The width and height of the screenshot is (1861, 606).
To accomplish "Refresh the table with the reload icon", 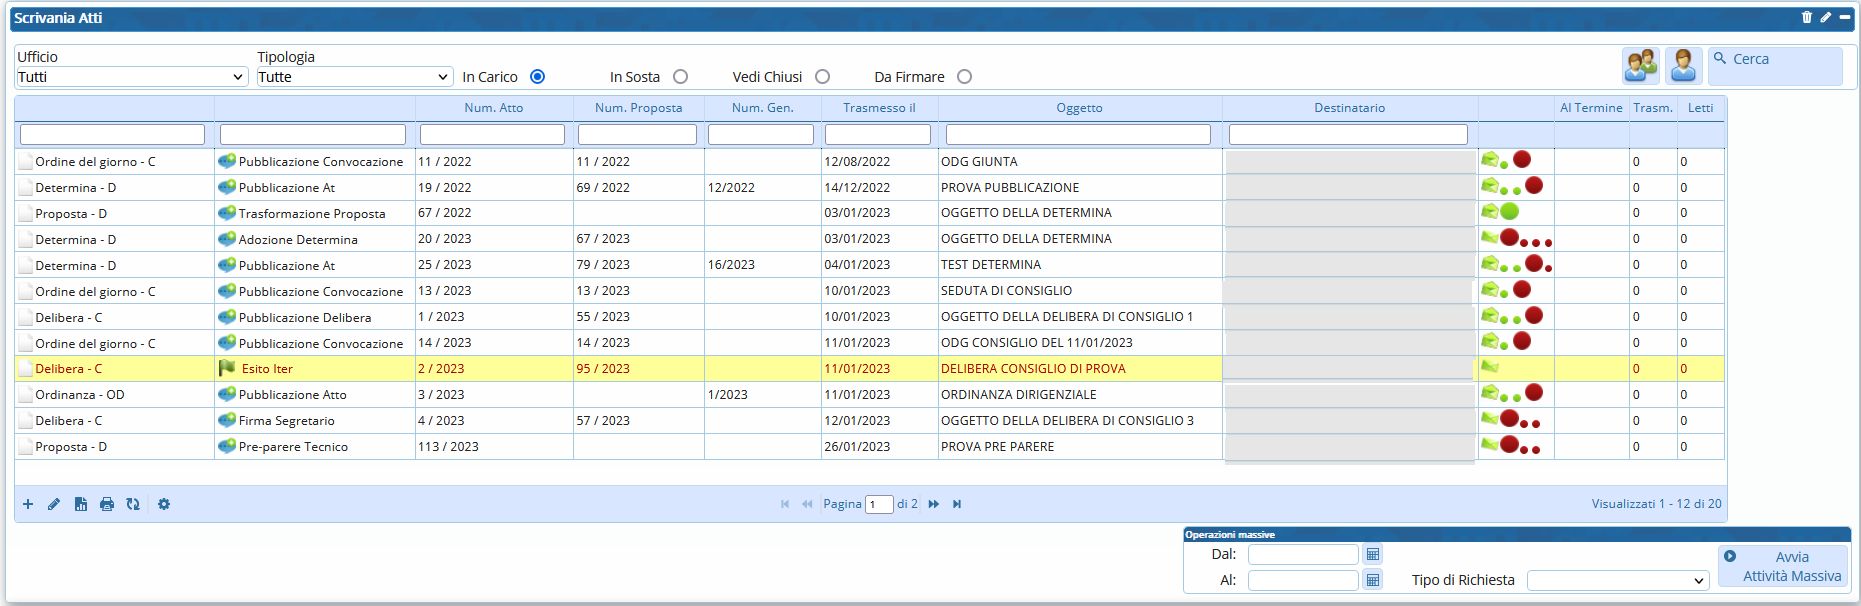I will [133, 504].
